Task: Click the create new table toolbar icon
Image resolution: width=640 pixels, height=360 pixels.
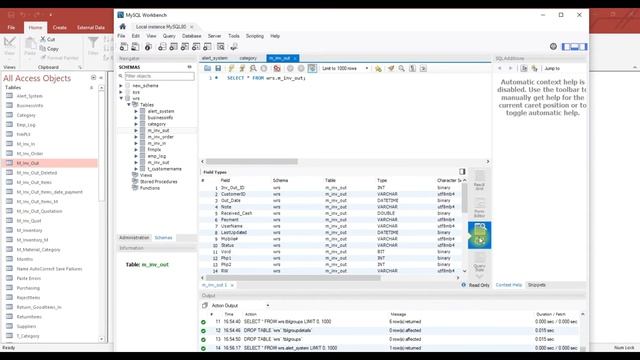Action: coord(173,47)
